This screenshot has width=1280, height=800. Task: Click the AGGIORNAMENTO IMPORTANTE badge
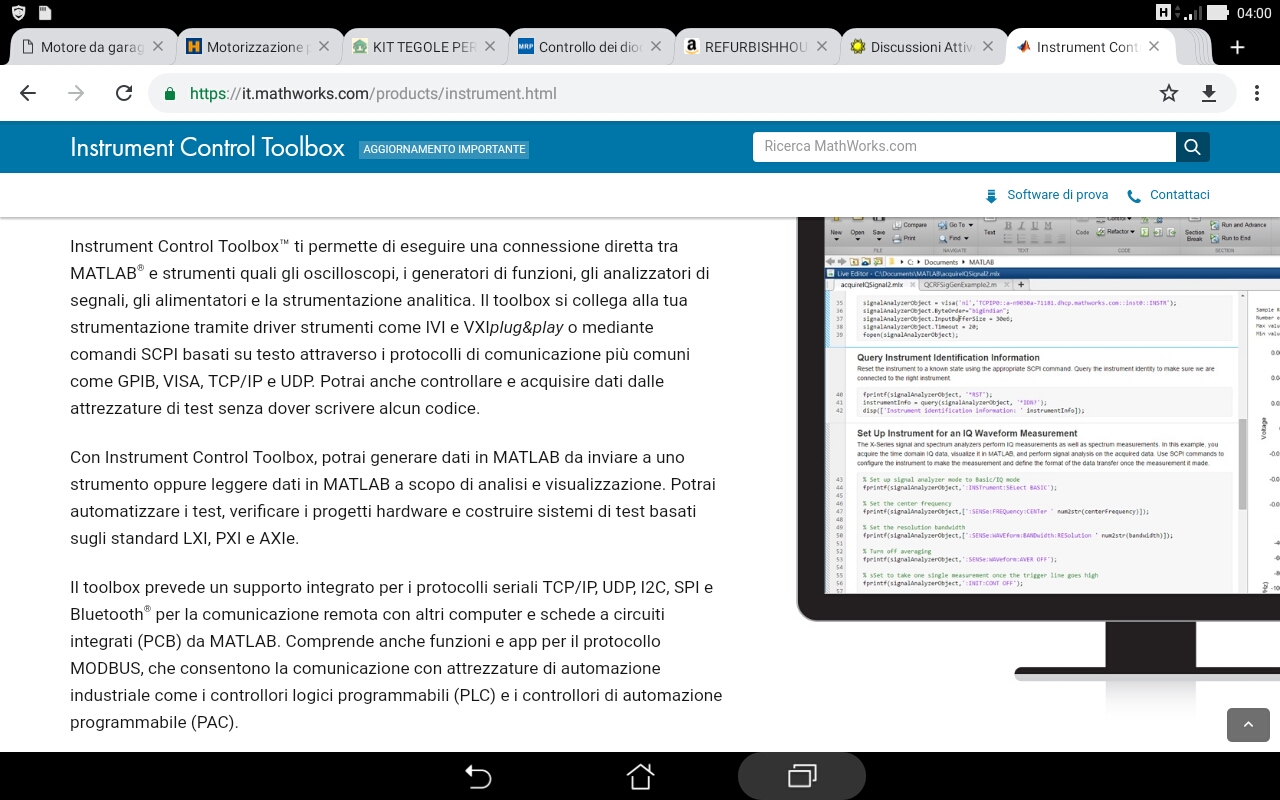[x=444, y=149]
